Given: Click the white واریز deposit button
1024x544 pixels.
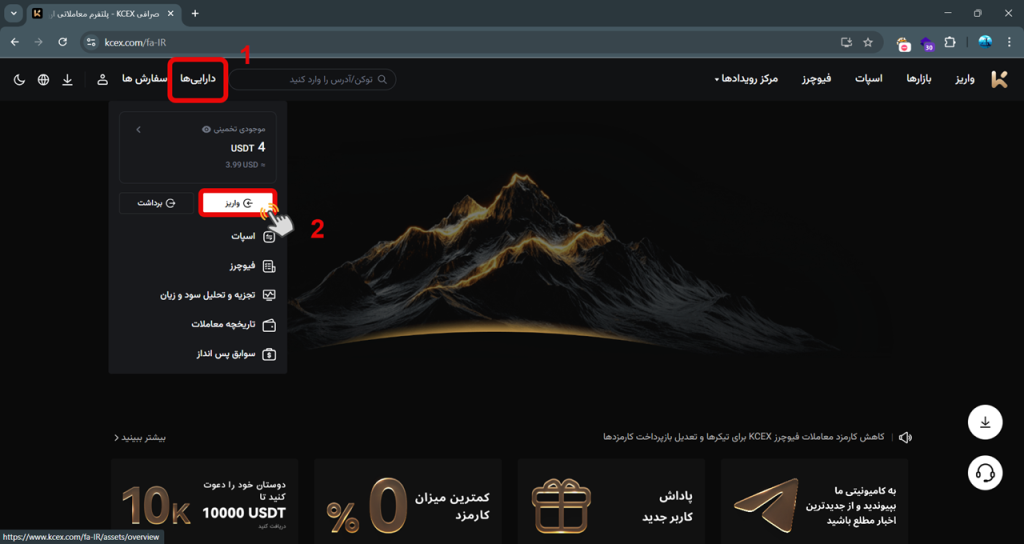Looking at the screenshot, I should (239, 203).
